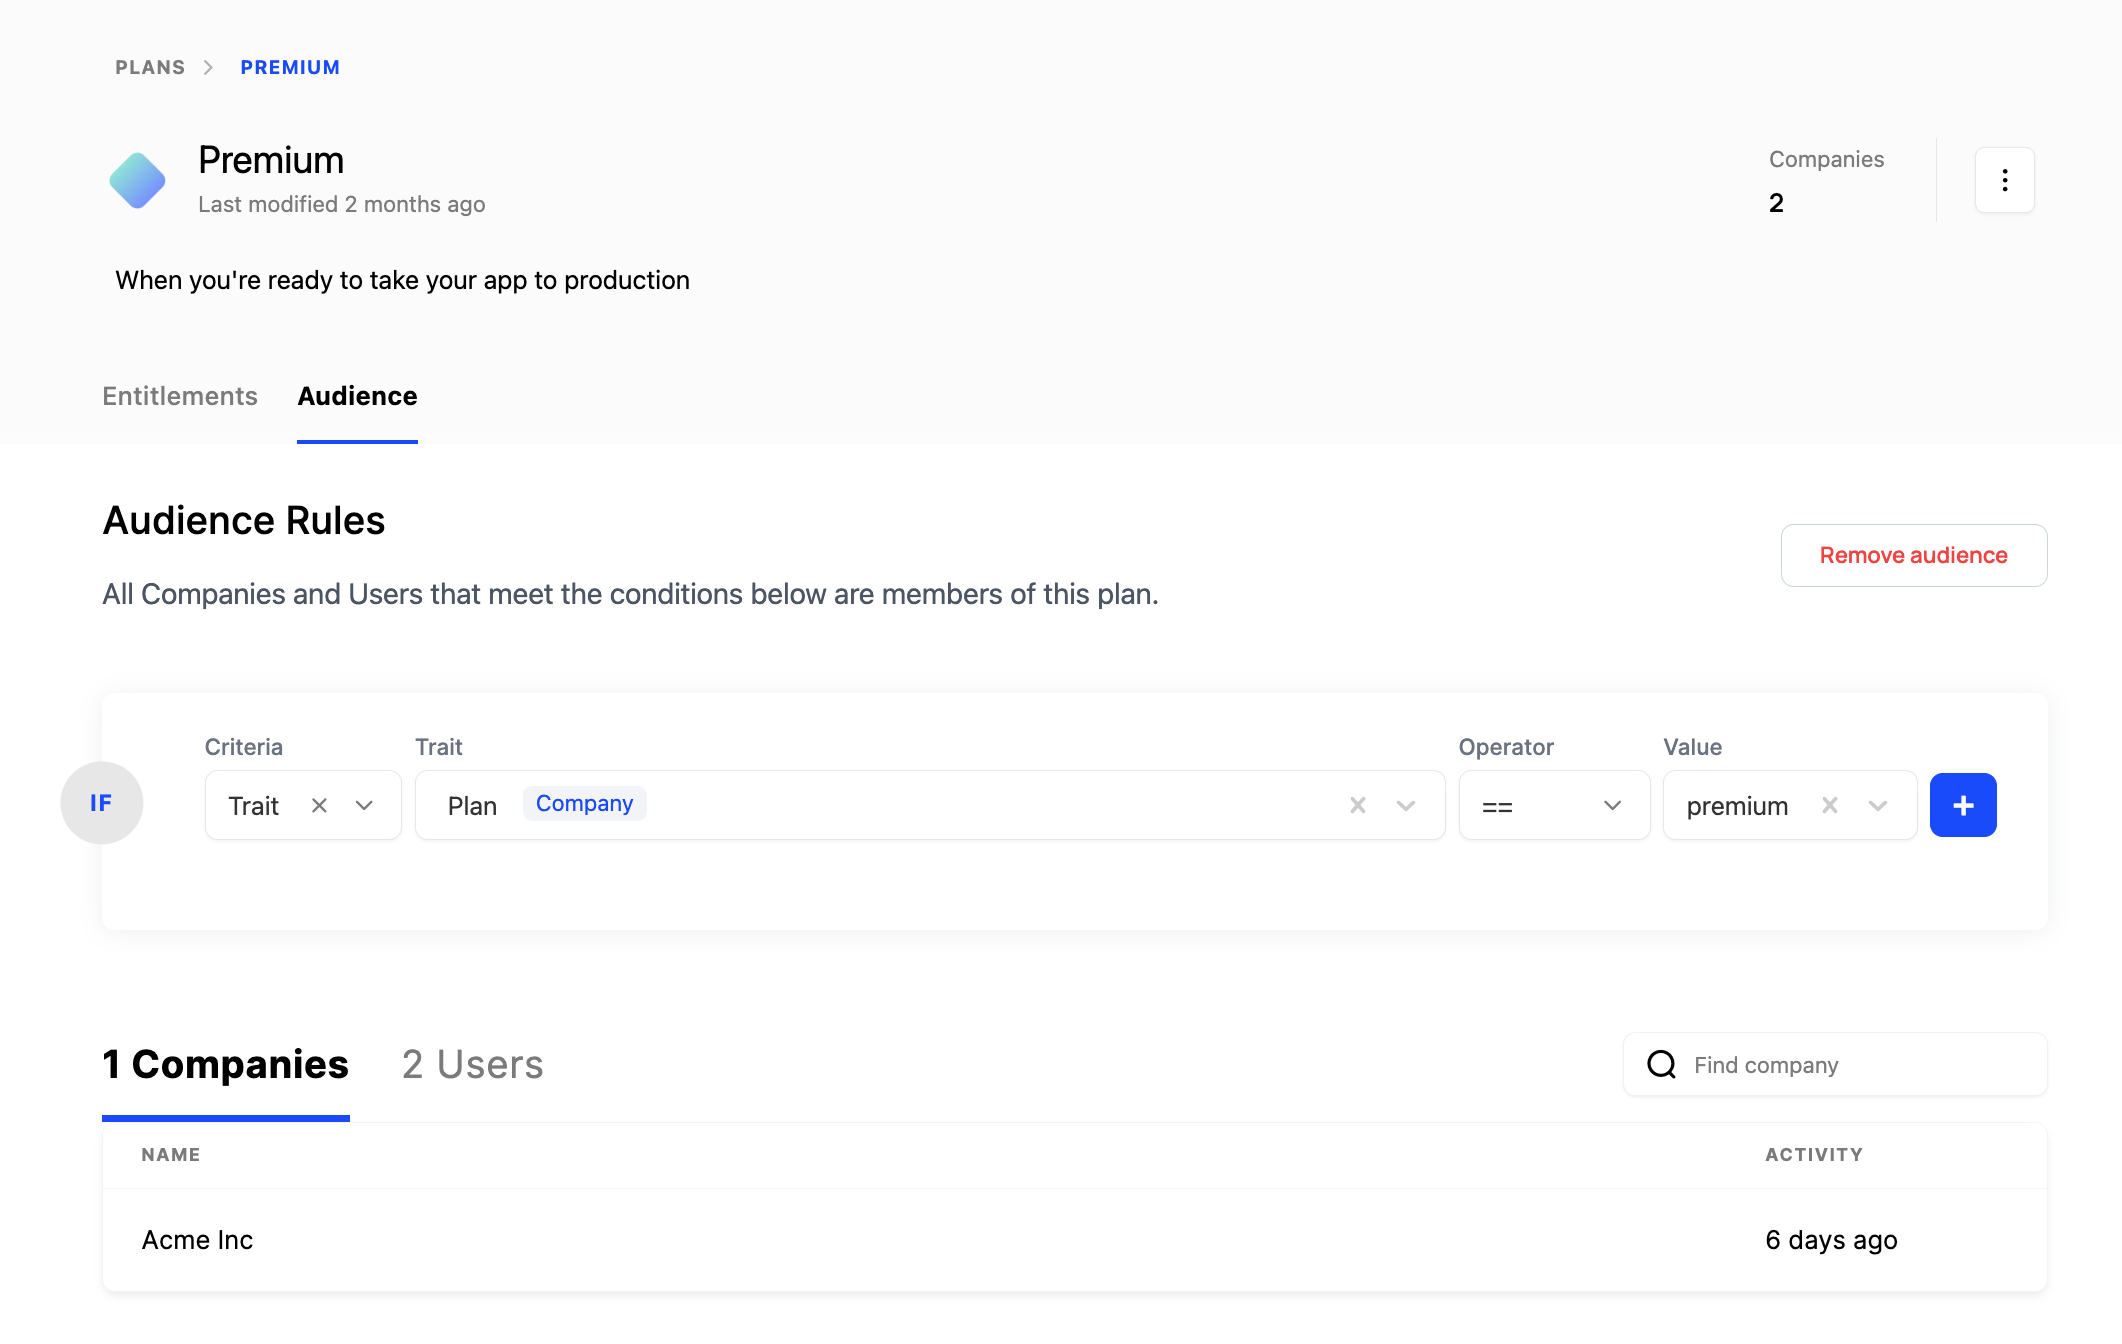This screenshot has width=2122, height=1344.
Task: Click the blue plus add condition button
Action: tap(1962, 805)
